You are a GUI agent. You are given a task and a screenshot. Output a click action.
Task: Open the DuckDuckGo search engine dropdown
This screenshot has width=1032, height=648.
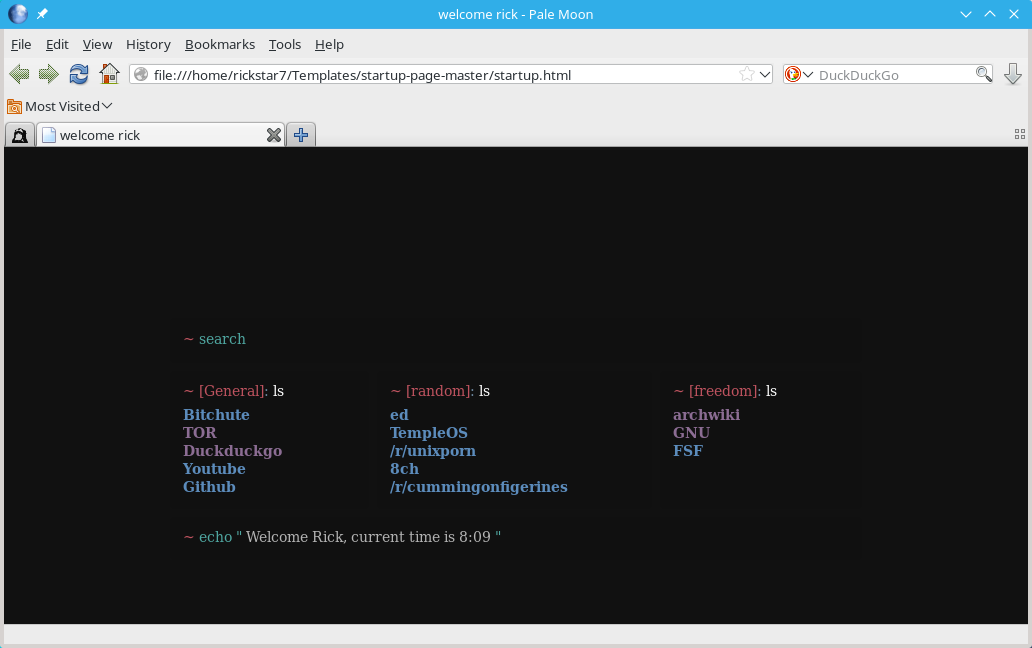pyautogui.click(x=796, y=74)
